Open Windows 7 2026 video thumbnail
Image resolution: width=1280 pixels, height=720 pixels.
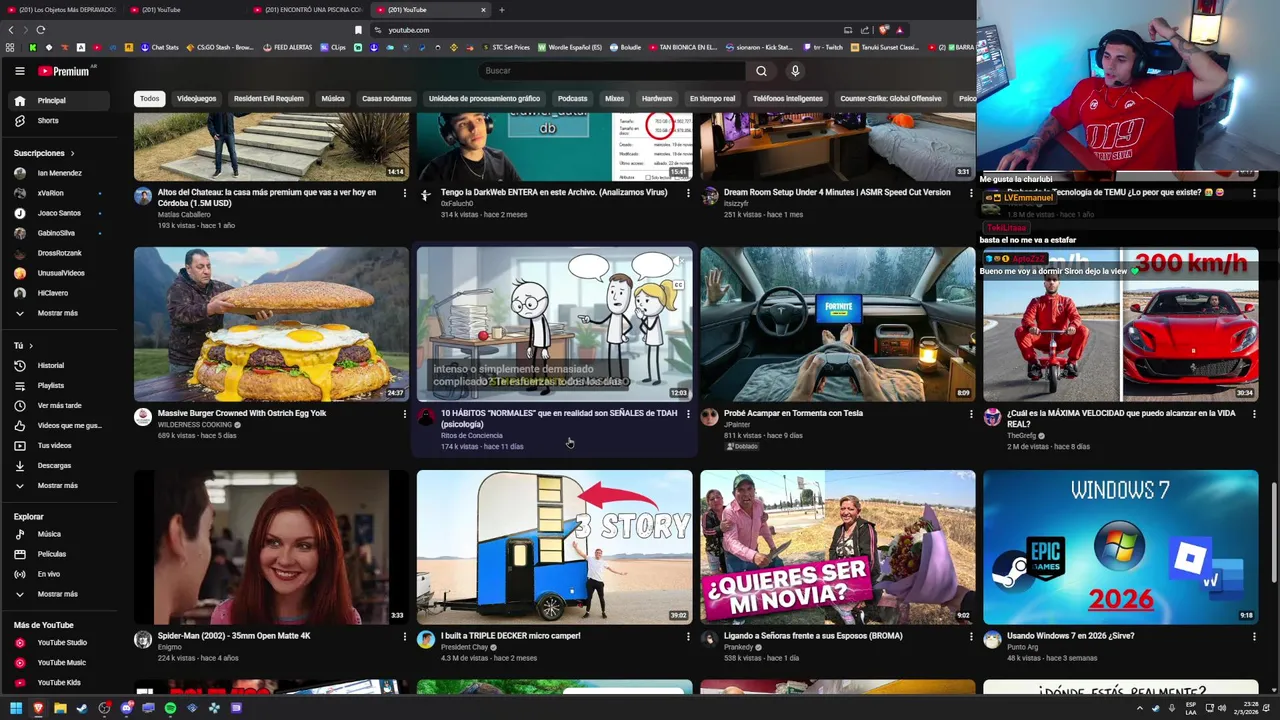pyautogui.click(x=1120, y=547)
